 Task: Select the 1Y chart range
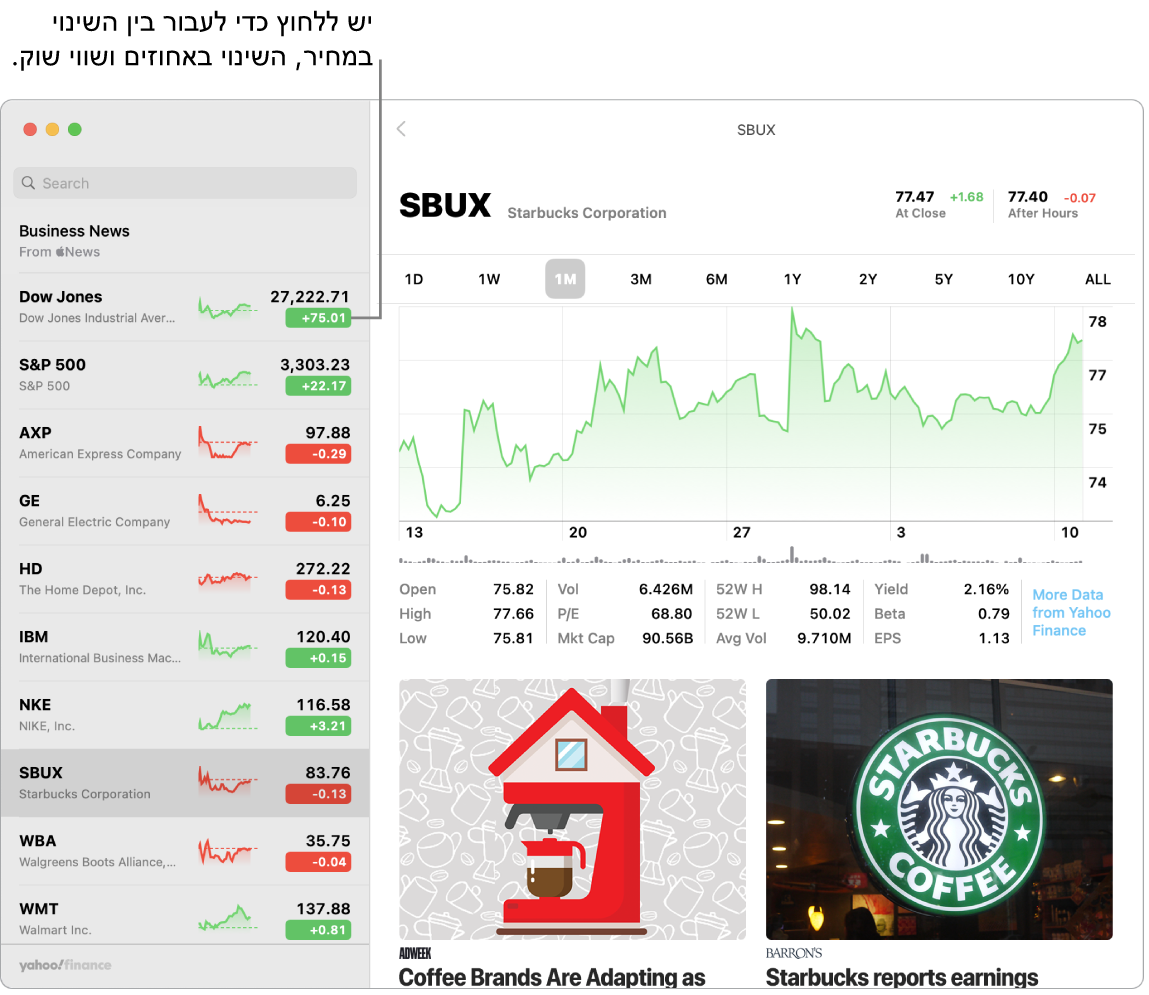coord(793,280)
